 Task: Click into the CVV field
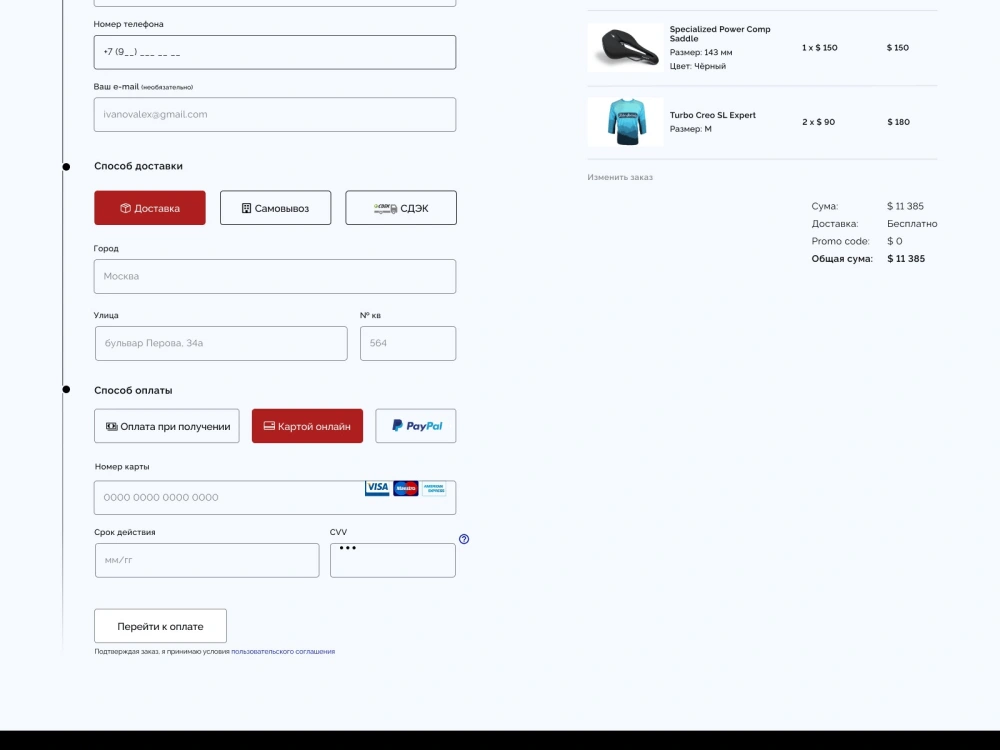[393, 560]
